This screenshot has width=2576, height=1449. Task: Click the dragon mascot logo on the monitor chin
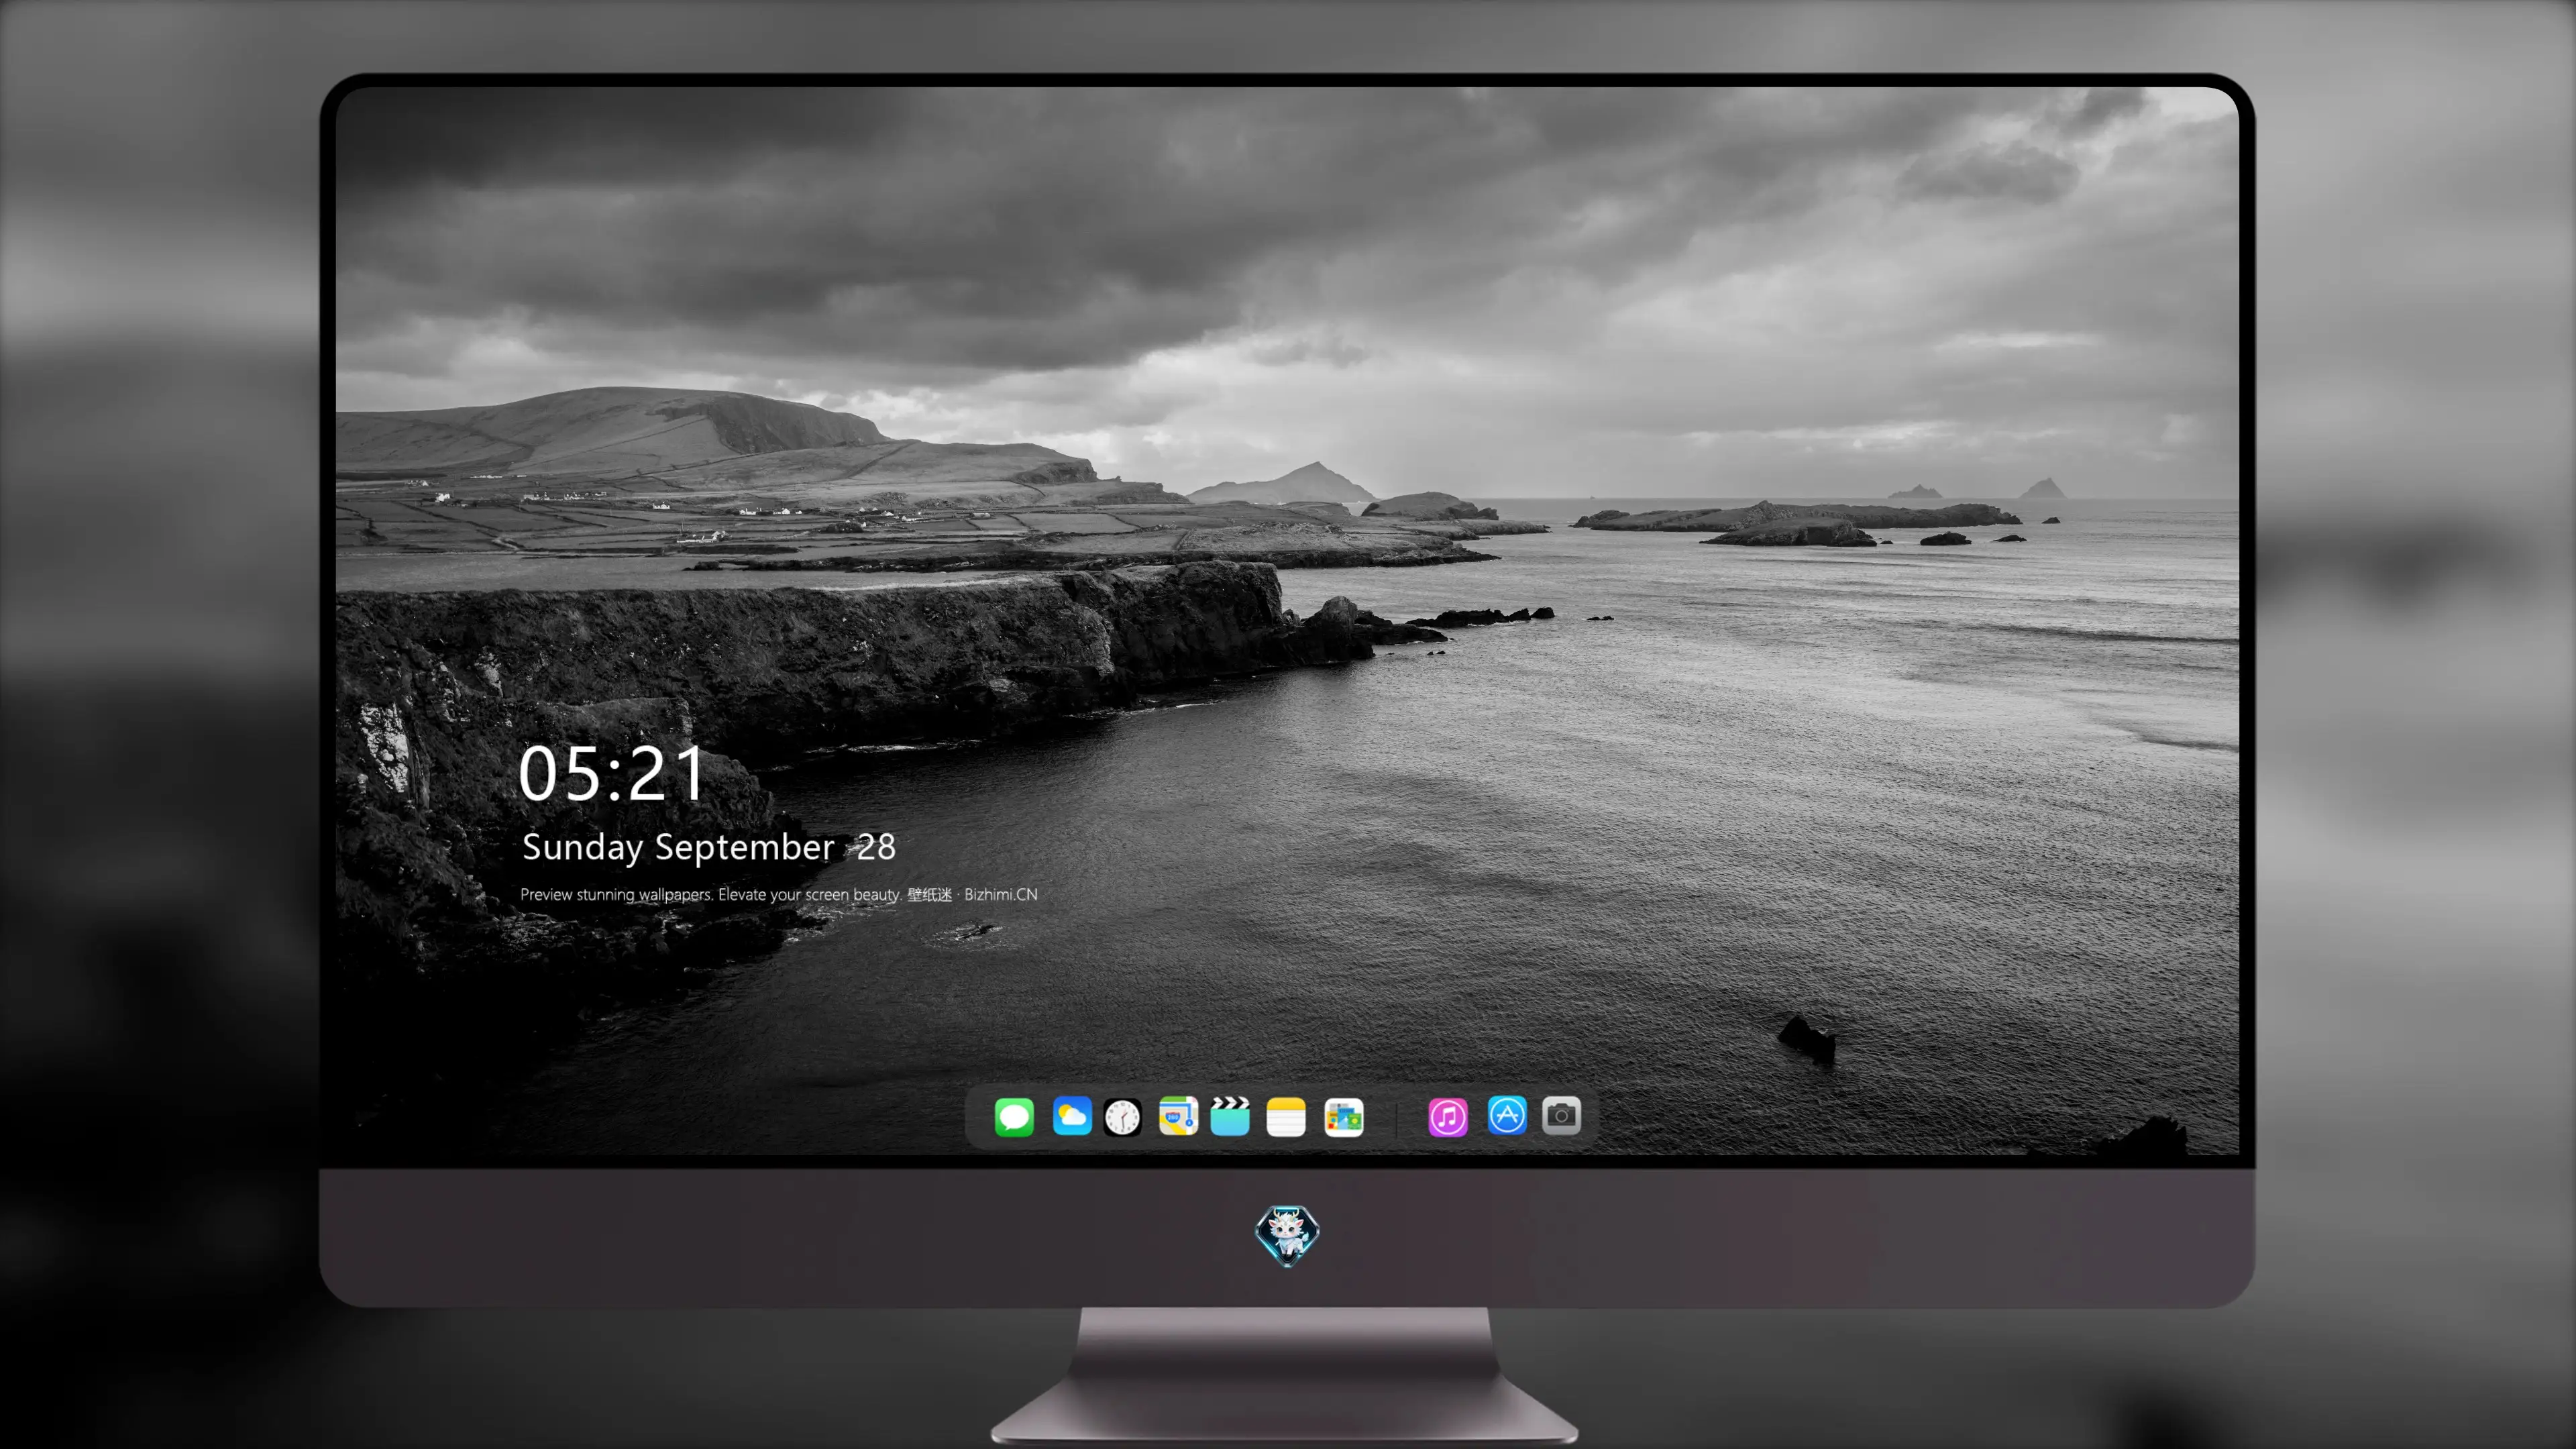click(x=1287, y=1236)
